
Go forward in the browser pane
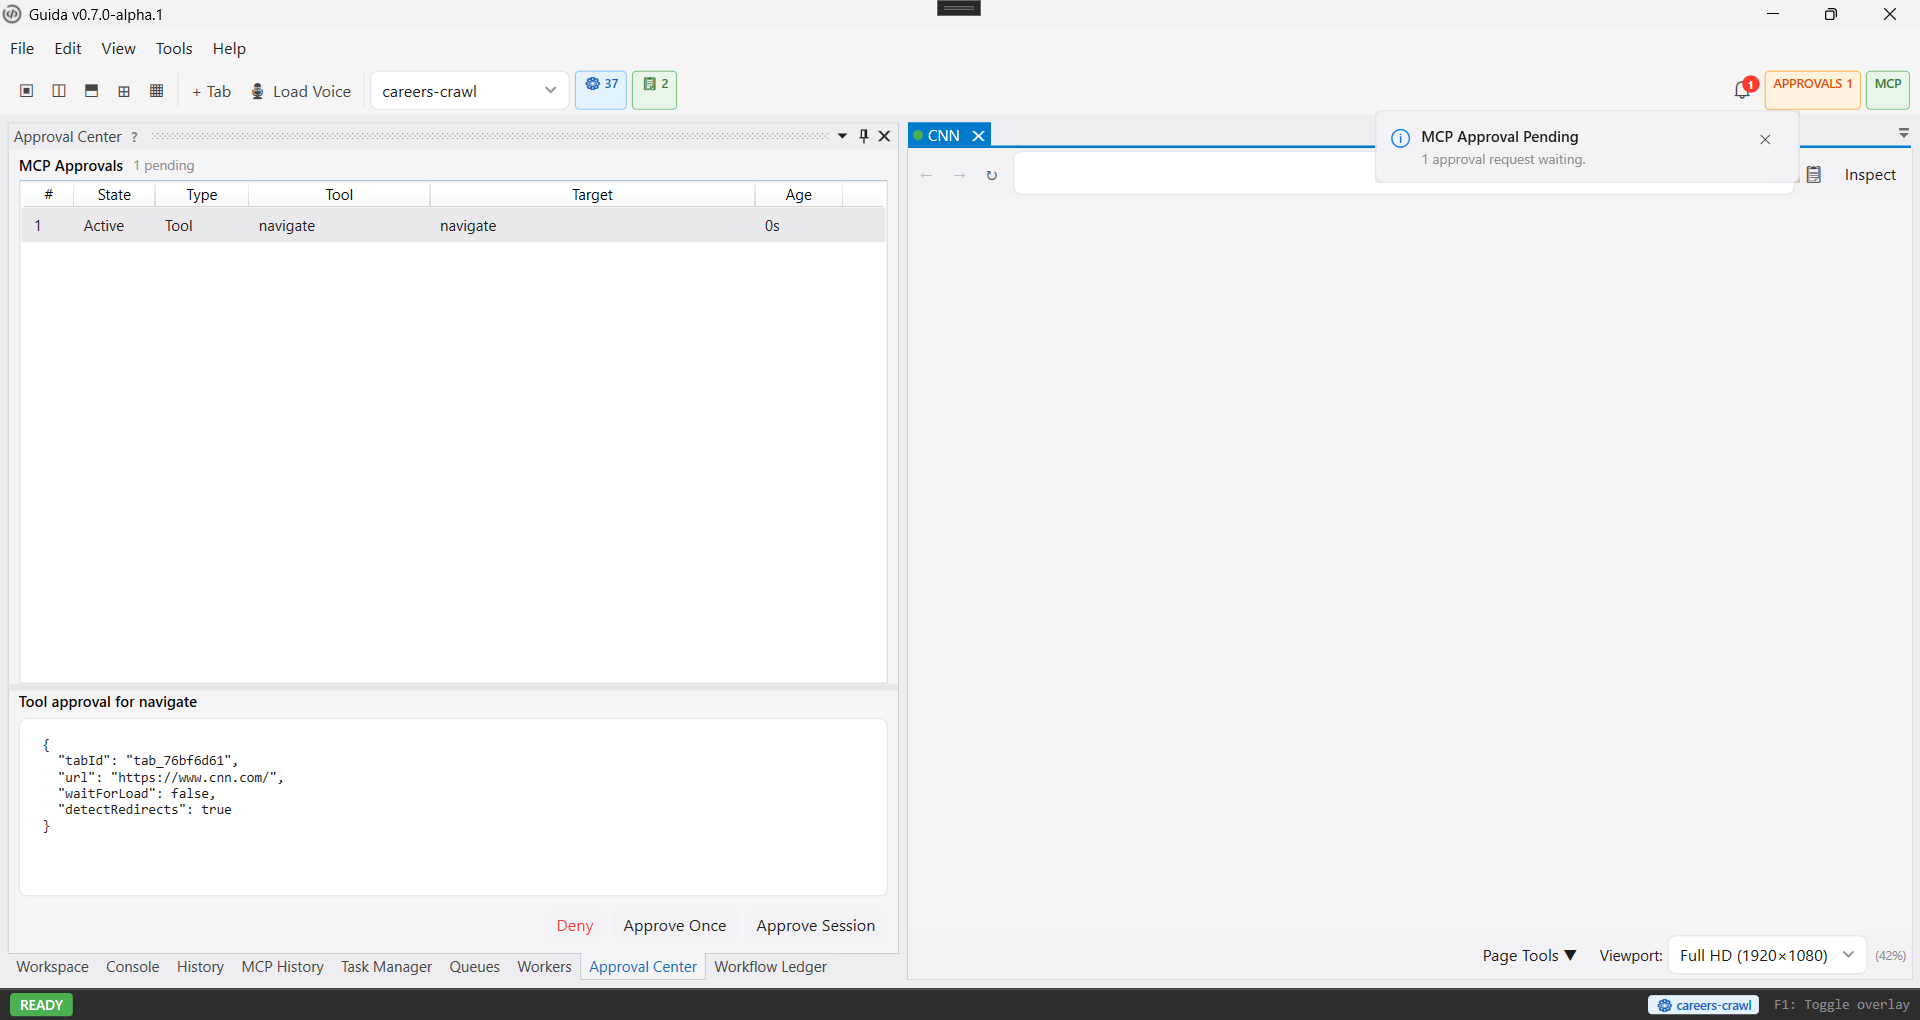tap(960, 175)
